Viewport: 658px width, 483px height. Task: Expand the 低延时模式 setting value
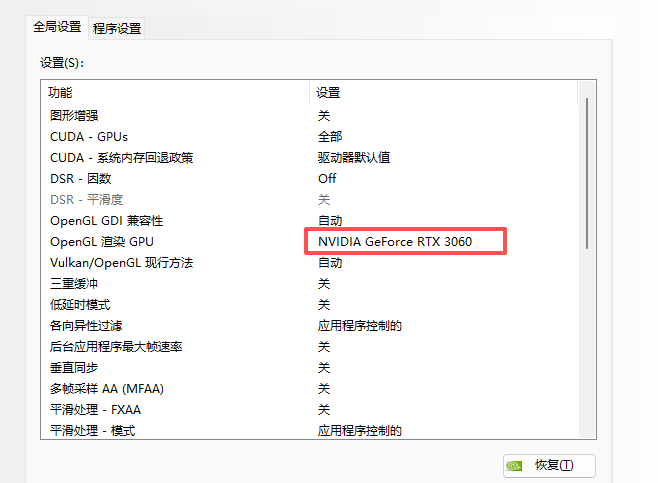point(324,304)
